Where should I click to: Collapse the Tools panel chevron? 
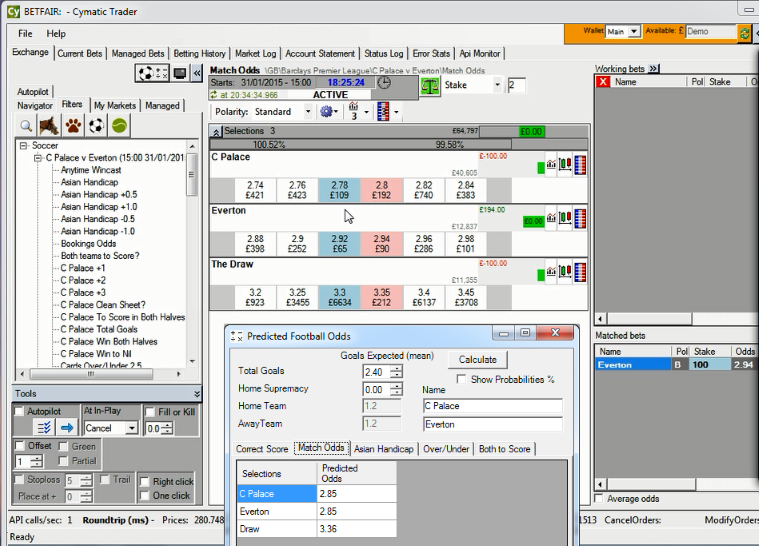pos(197,394)
